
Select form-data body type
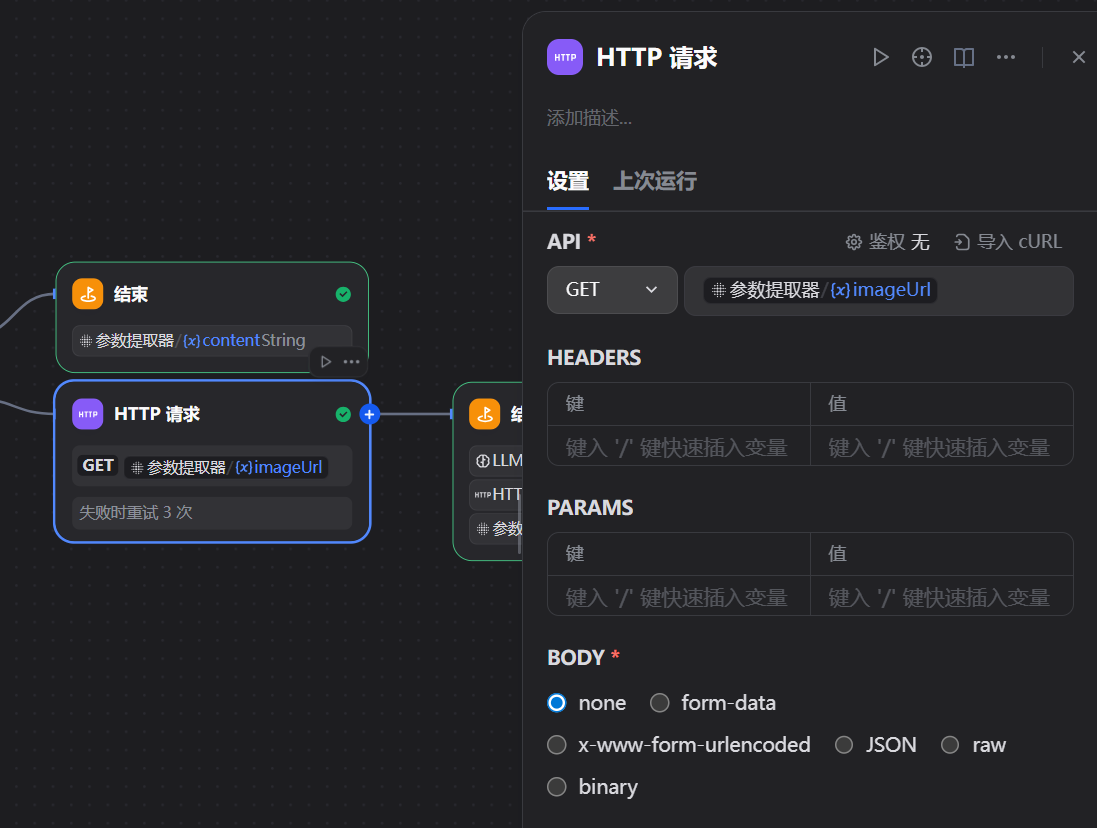coord(660,703)
